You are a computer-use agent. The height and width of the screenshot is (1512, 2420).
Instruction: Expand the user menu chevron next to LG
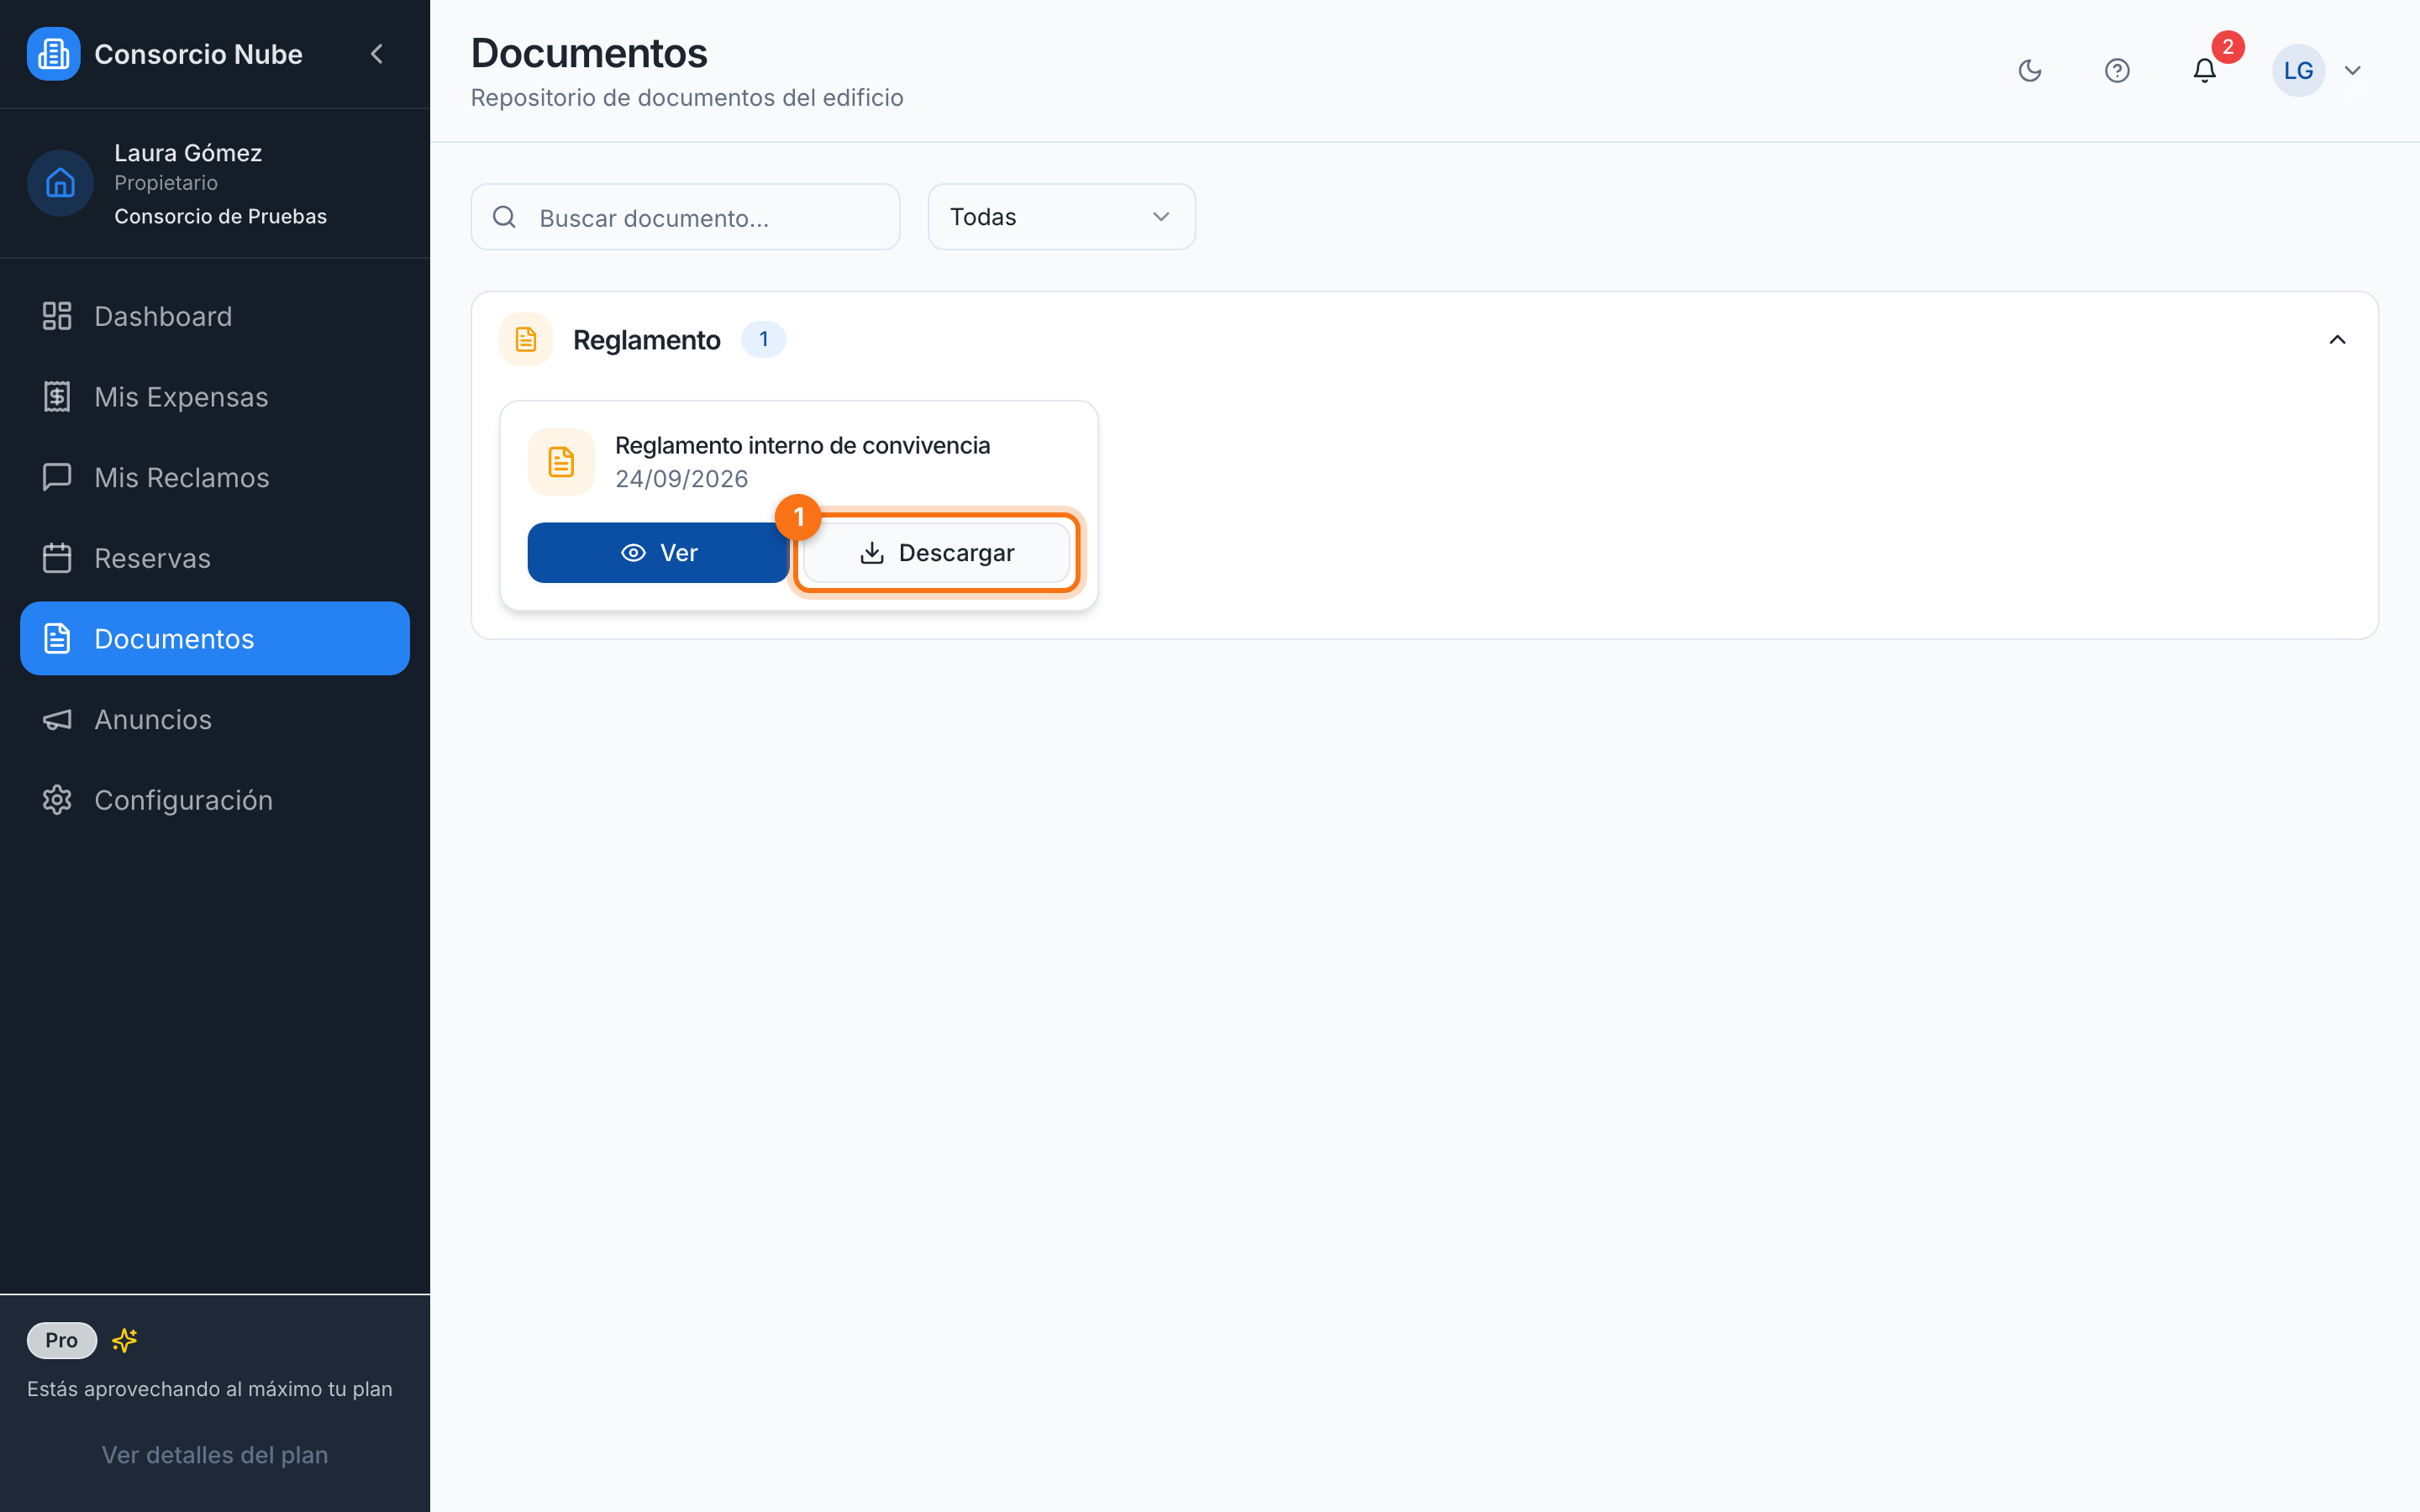point(2352,71)
